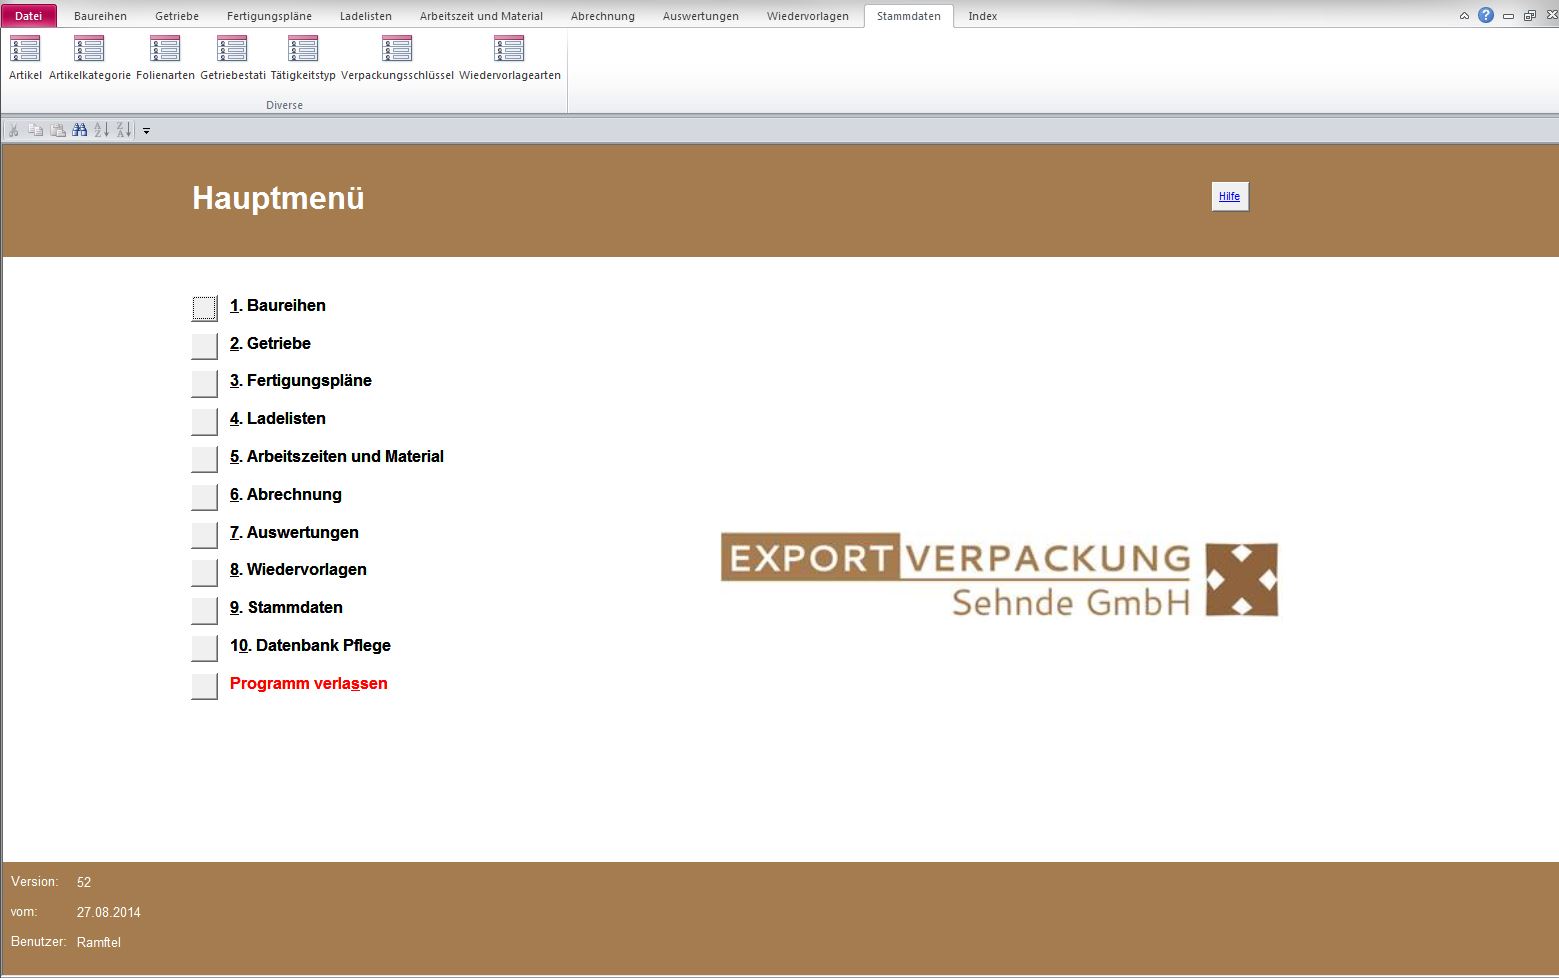Switch to the Baureihen ribbon tab

tap(100, 16)
